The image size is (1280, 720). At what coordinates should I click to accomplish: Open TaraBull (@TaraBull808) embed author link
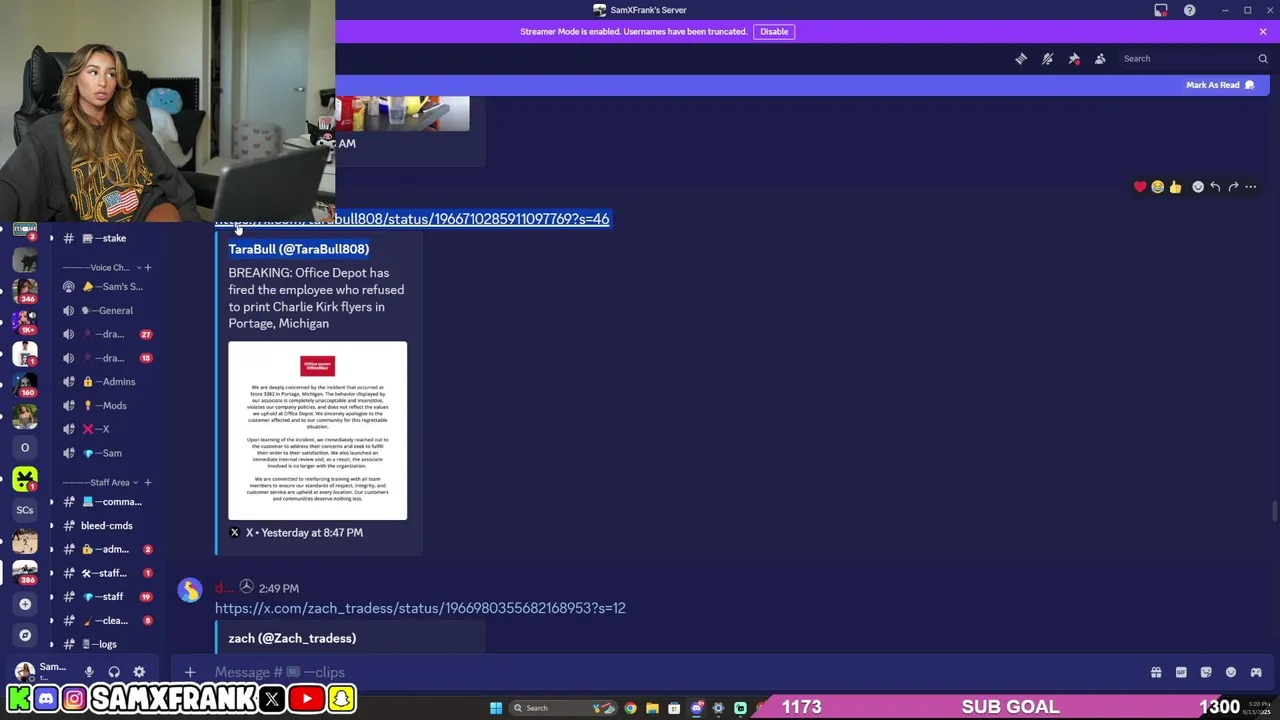pyautogui.click(x=298, y=249)
